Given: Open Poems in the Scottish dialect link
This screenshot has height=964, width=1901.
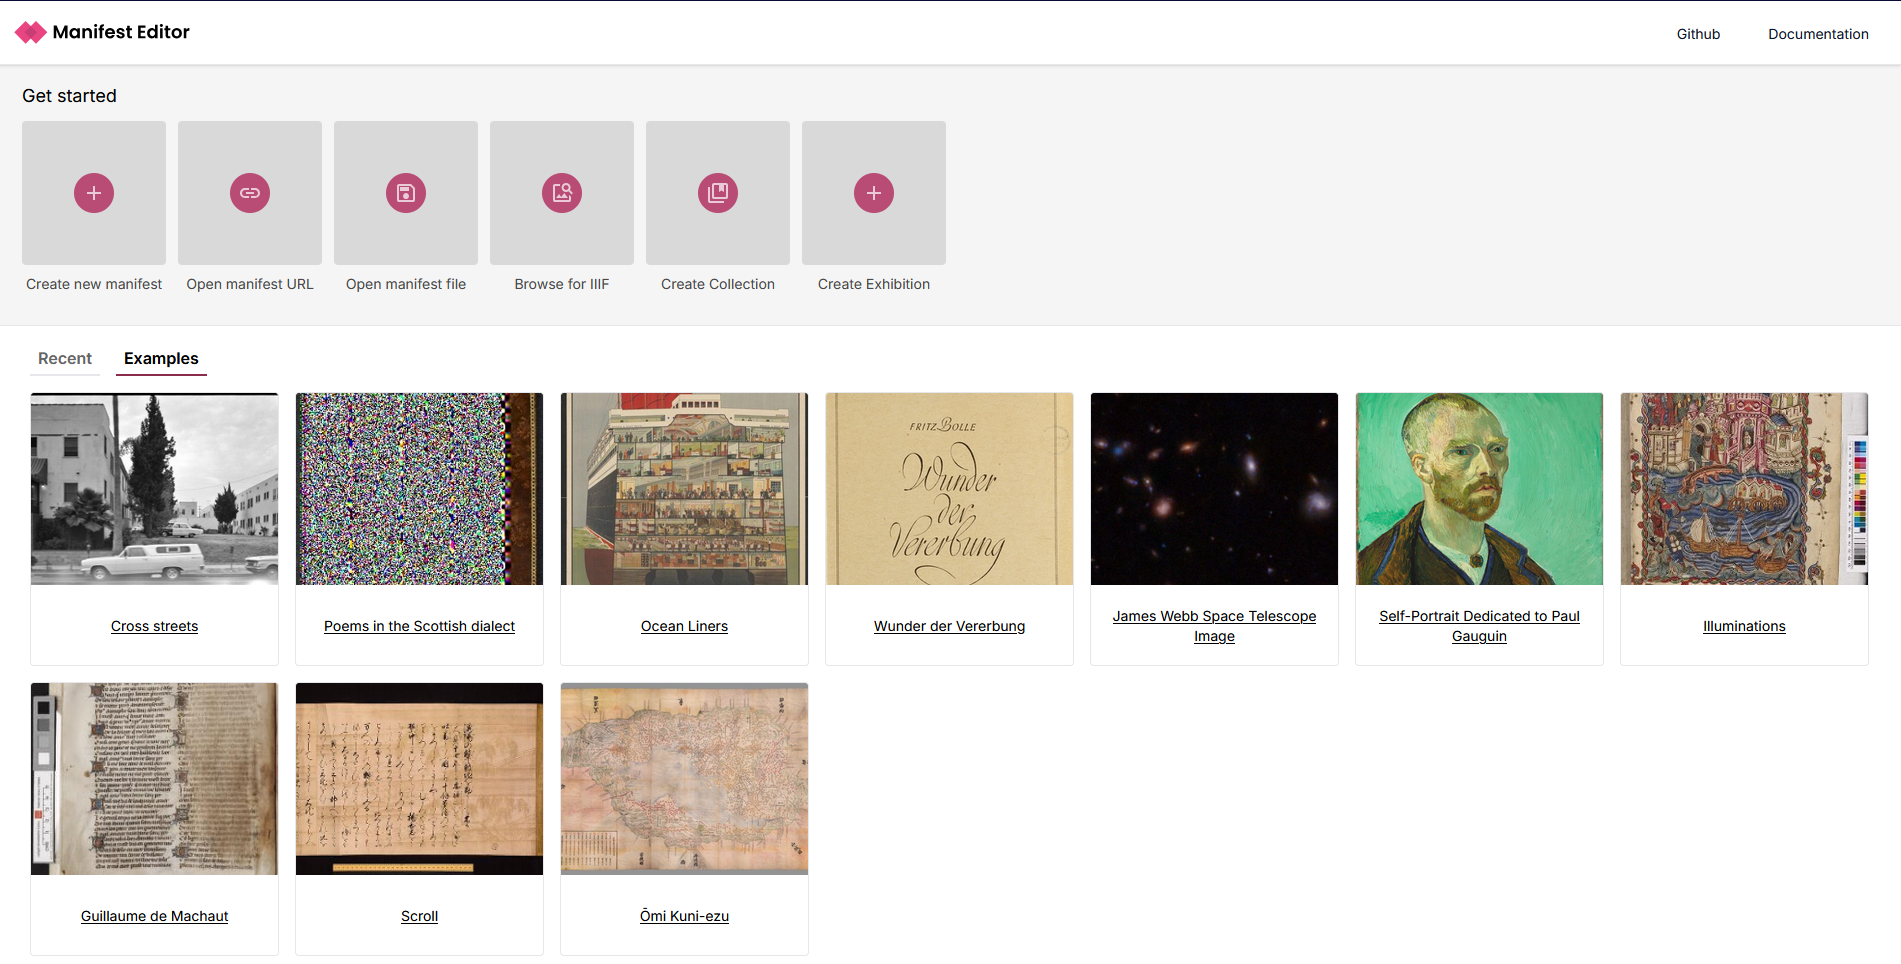Looking at the screenshot, I should (x=419, y=626).
